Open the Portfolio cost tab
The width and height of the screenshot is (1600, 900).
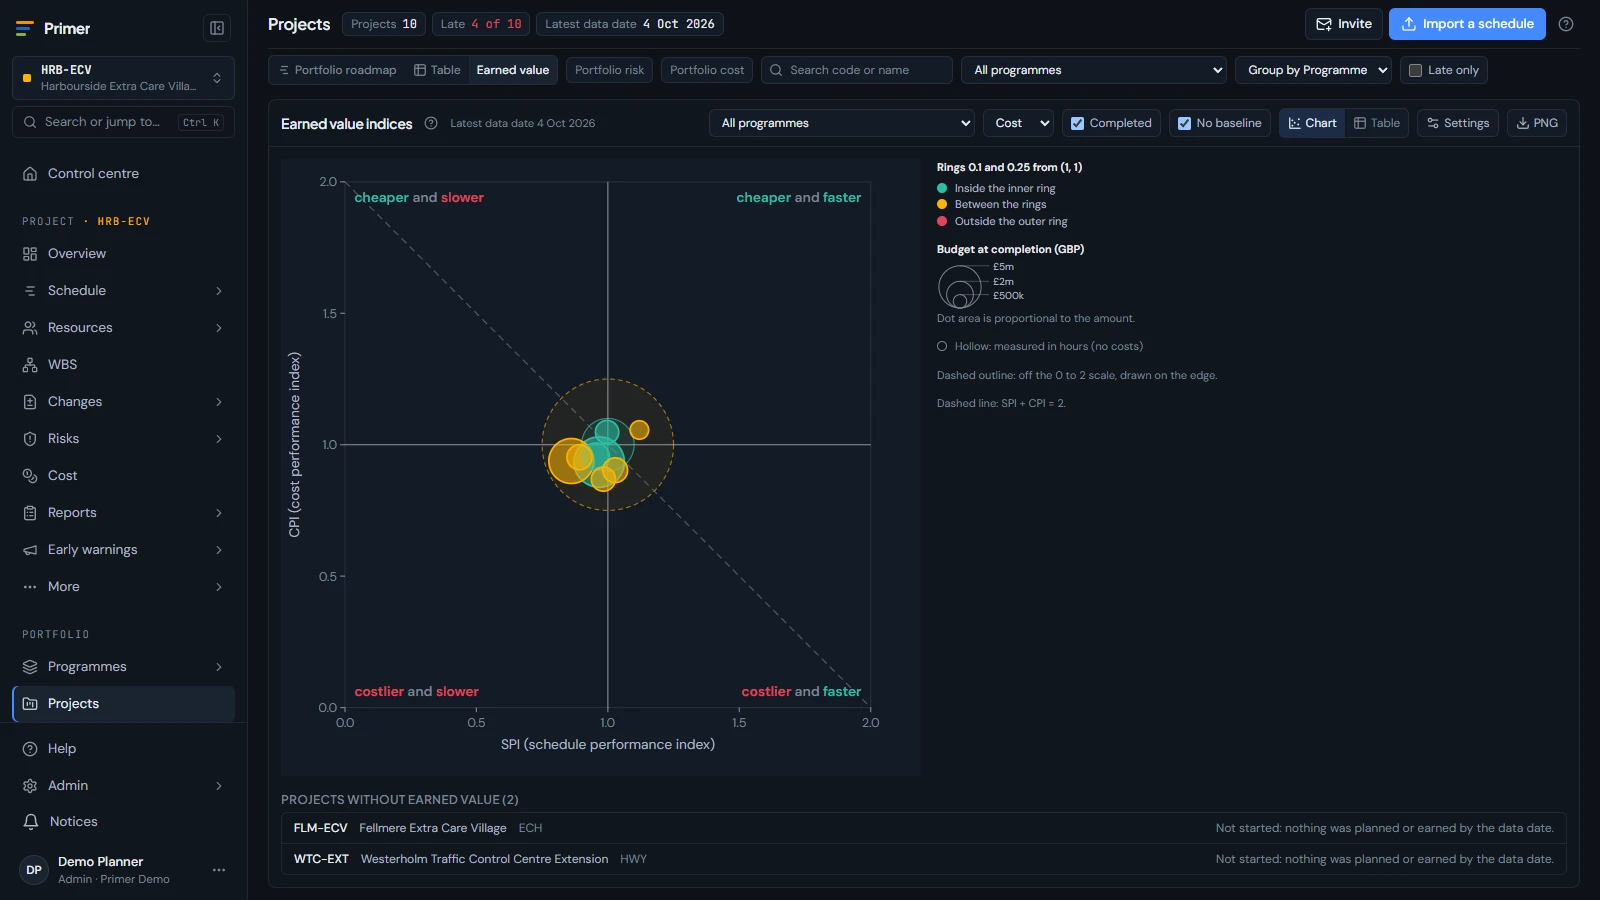(707, 70)
